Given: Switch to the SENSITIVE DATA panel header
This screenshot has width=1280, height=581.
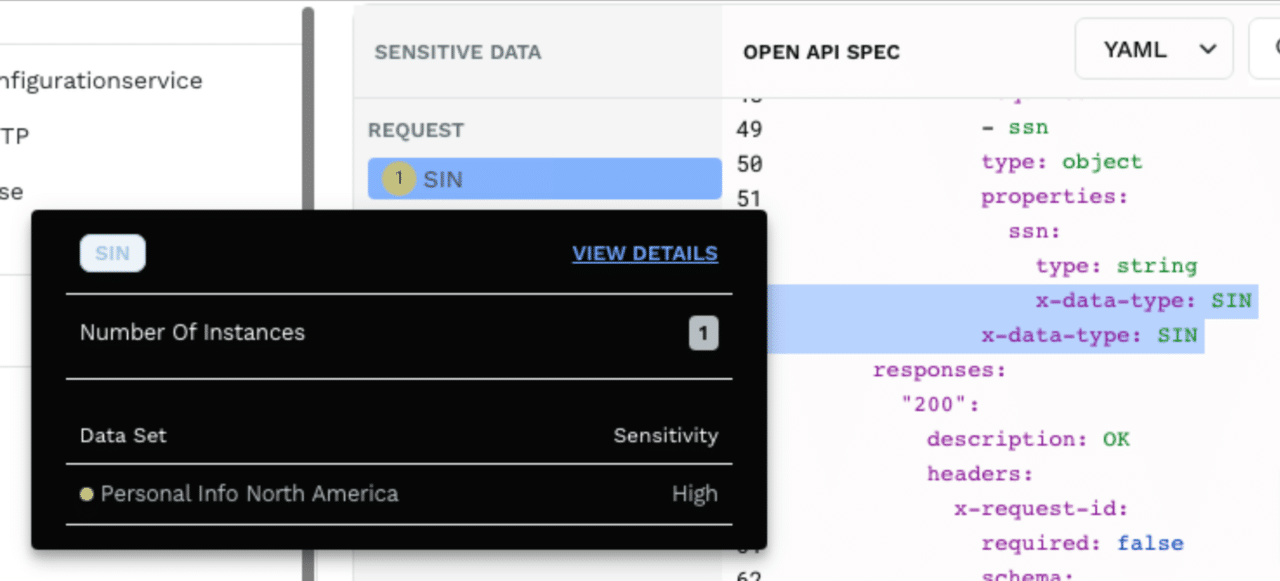Looking at the screenshot, I should [457, 52].
